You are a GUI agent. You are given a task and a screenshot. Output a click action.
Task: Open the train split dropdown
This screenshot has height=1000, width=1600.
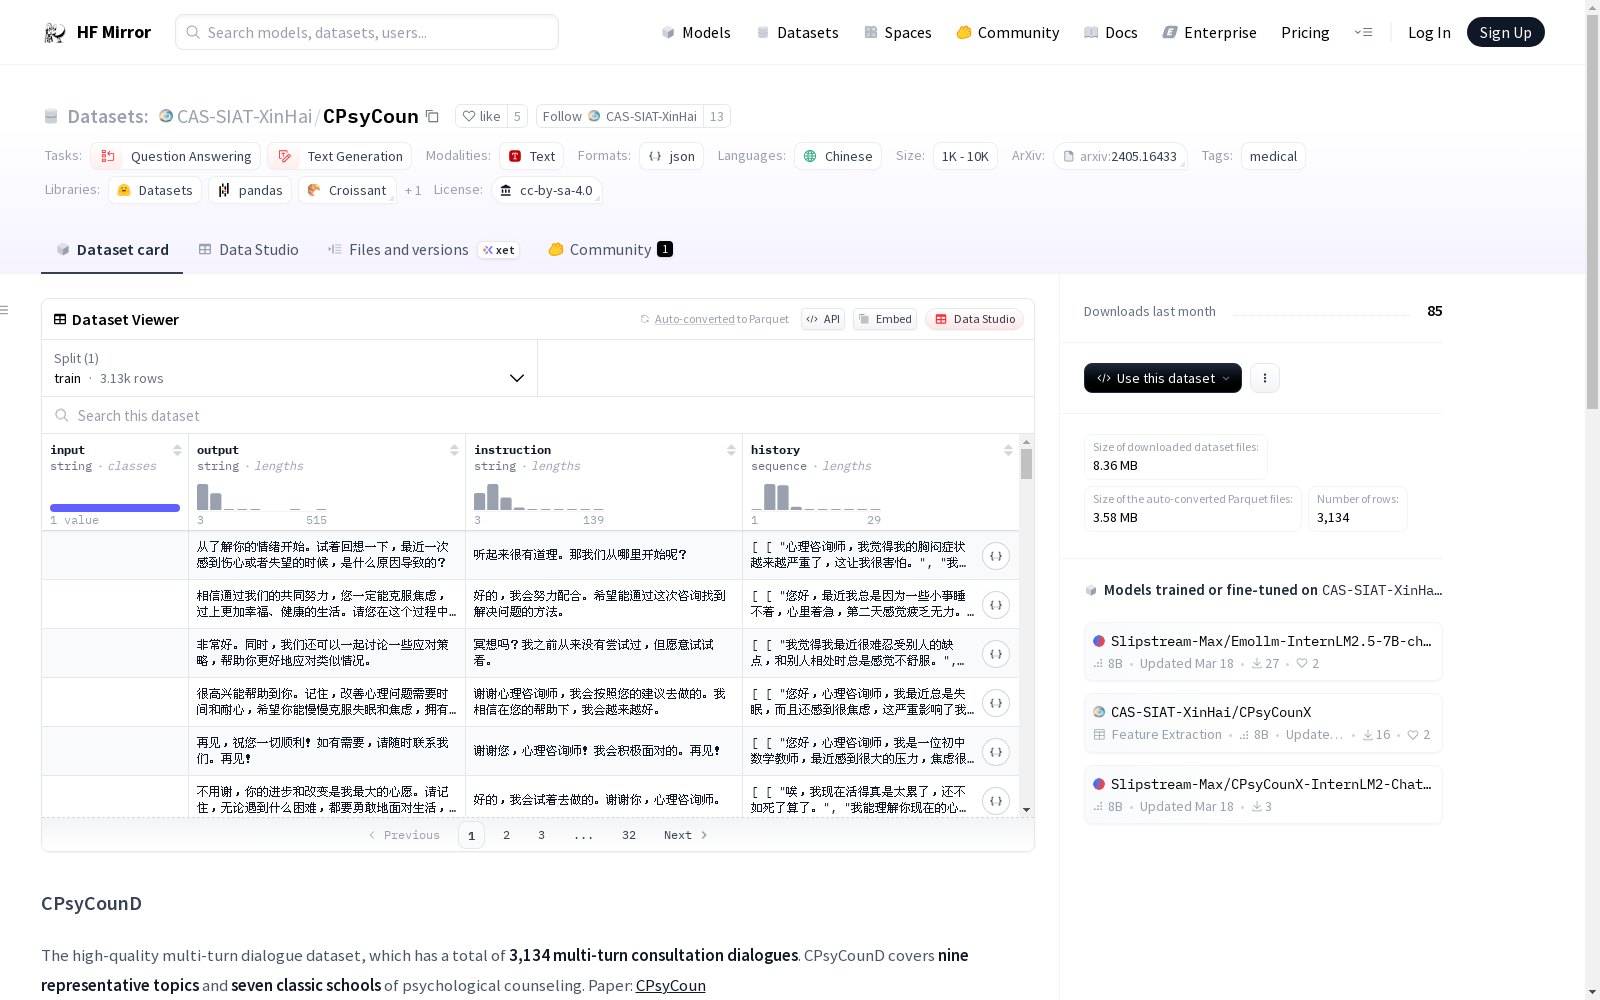click(290, 368)
